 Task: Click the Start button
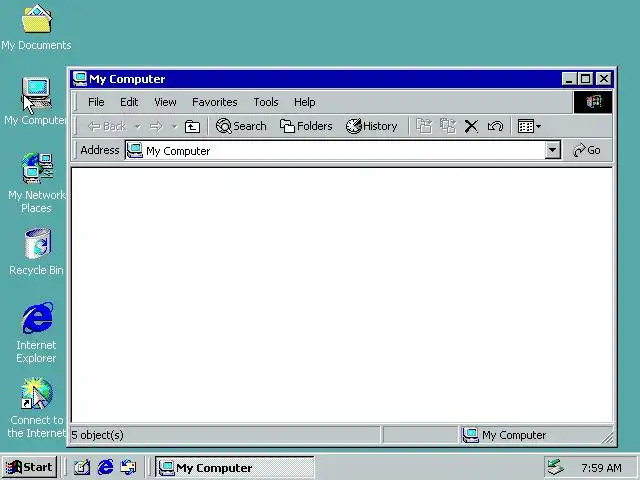(x=29, y=467)
